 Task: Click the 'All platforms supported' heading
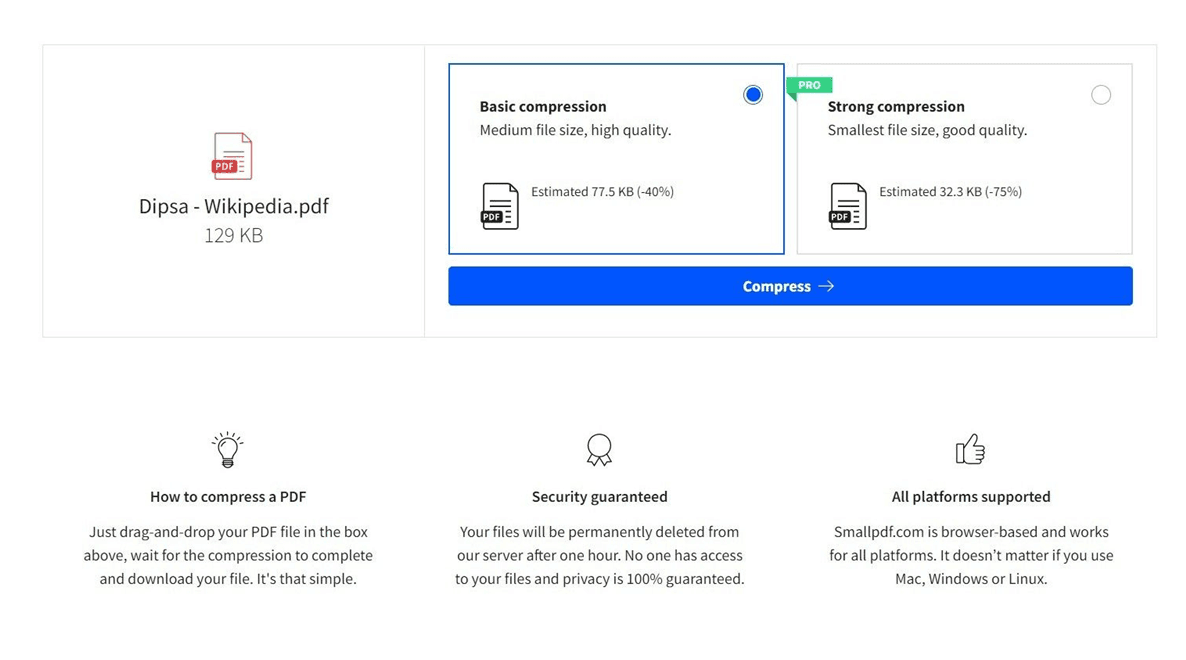[x=971, y=497]
